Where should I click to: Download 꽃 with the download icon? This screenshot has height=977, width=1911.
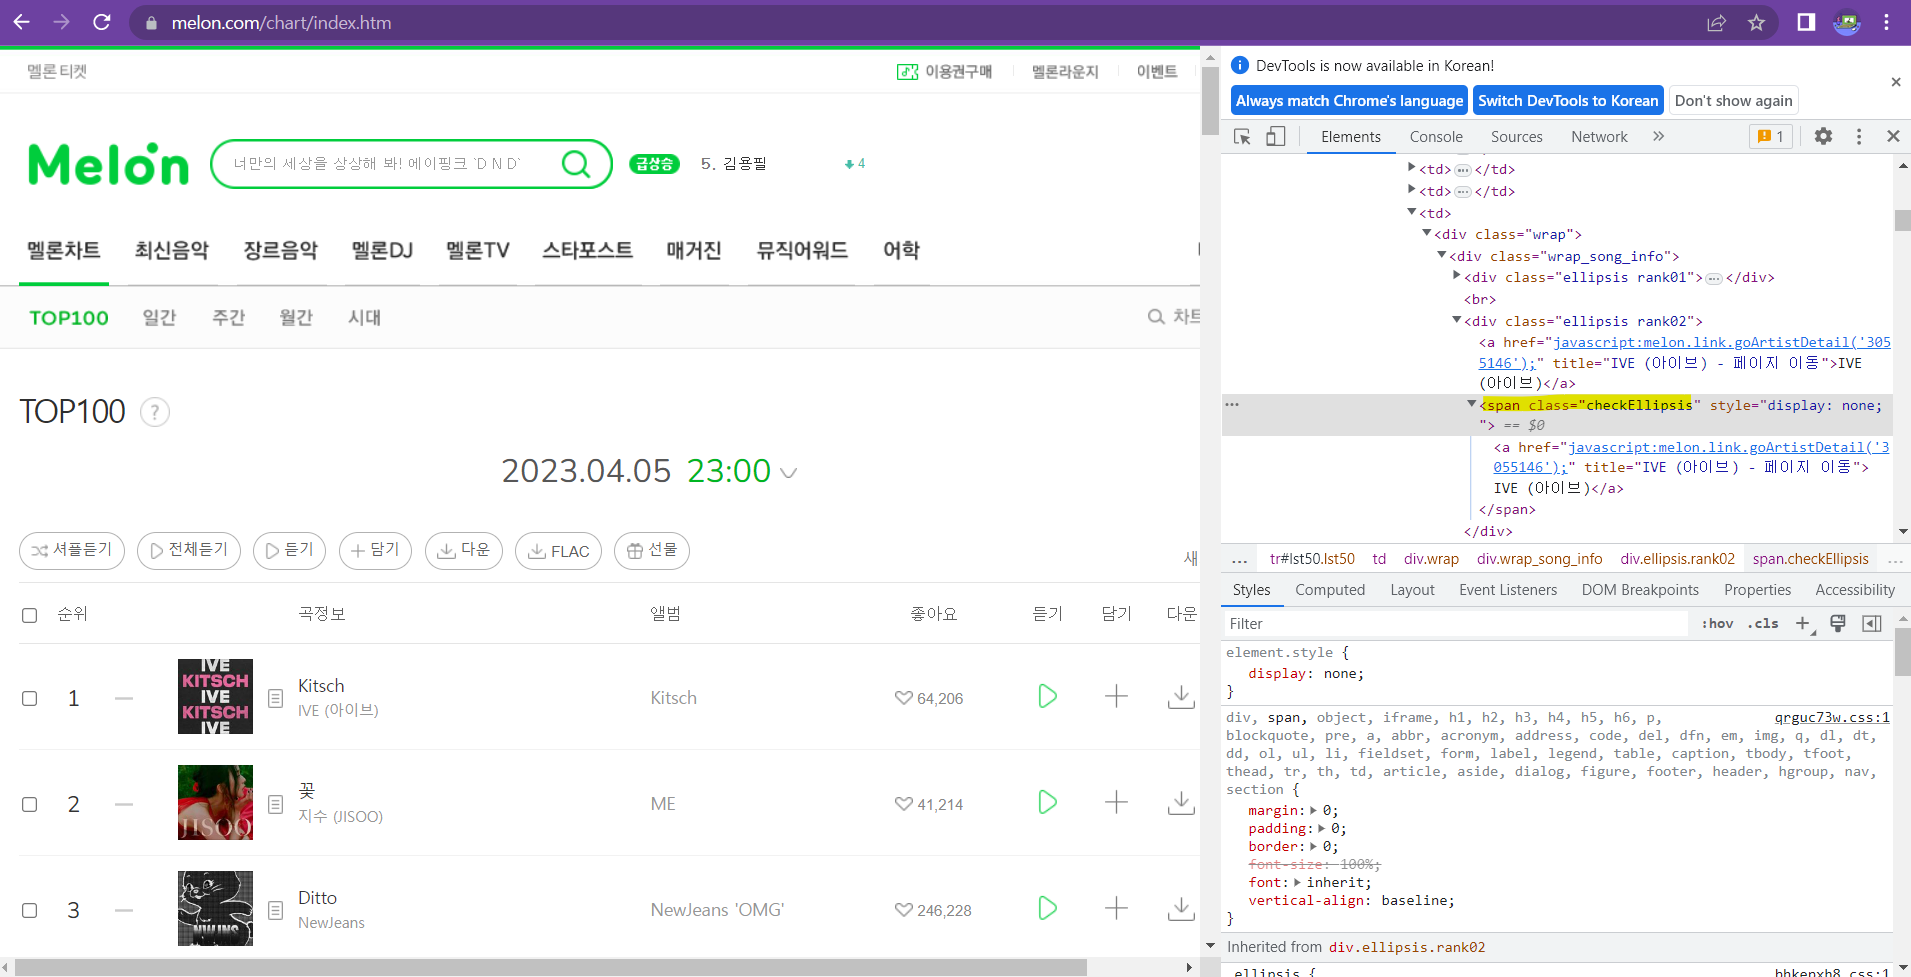click(x=1181, y=803)
